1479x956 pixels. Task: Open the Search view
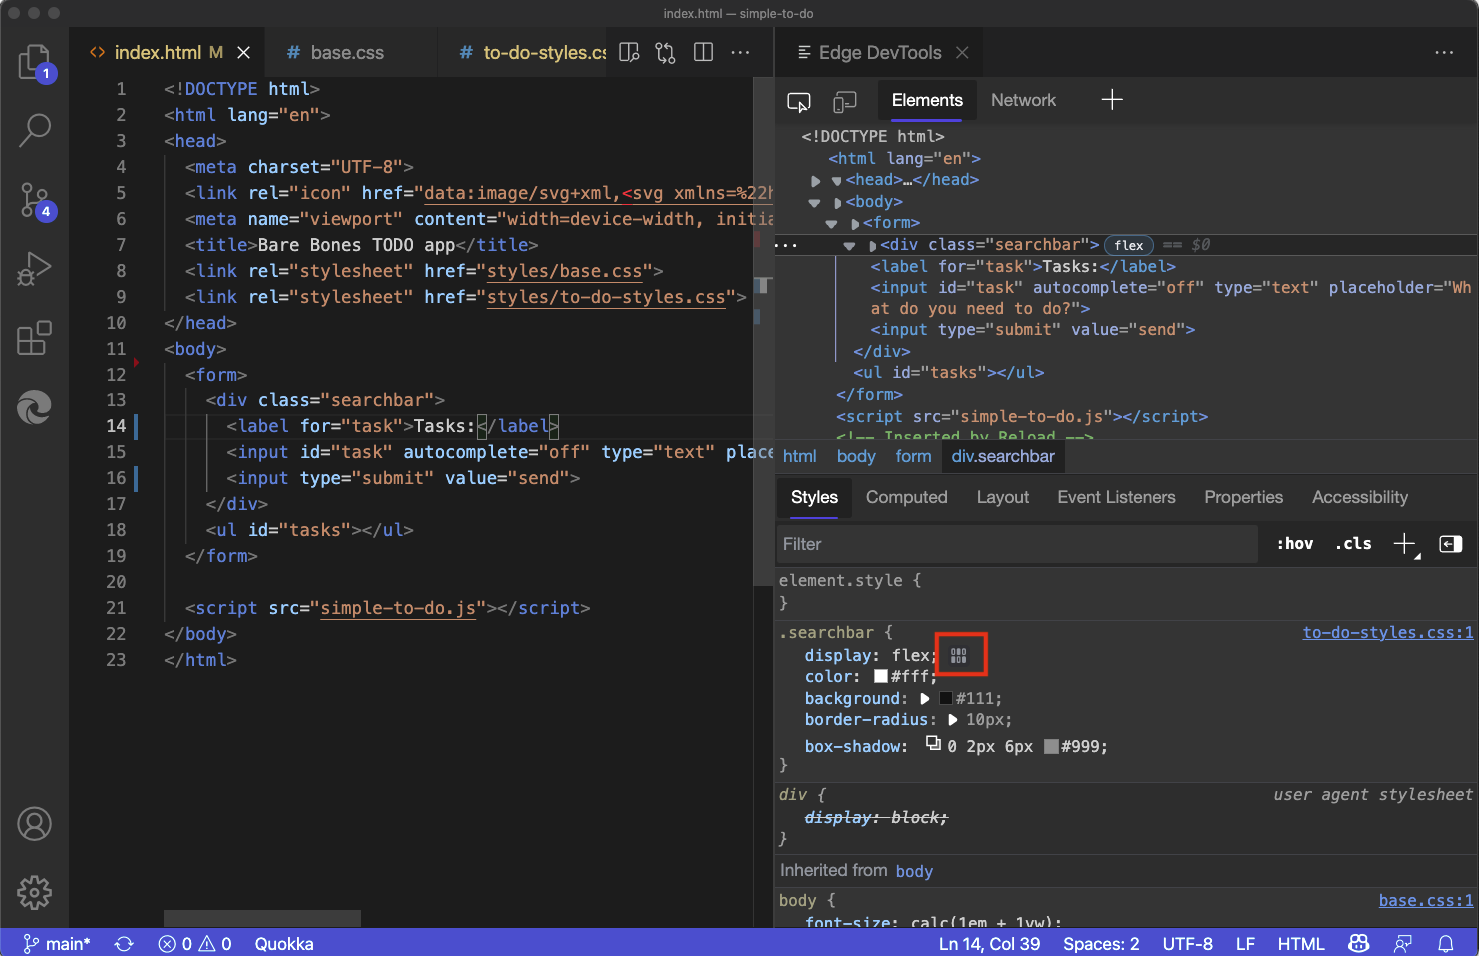click(x=35, y=130)
